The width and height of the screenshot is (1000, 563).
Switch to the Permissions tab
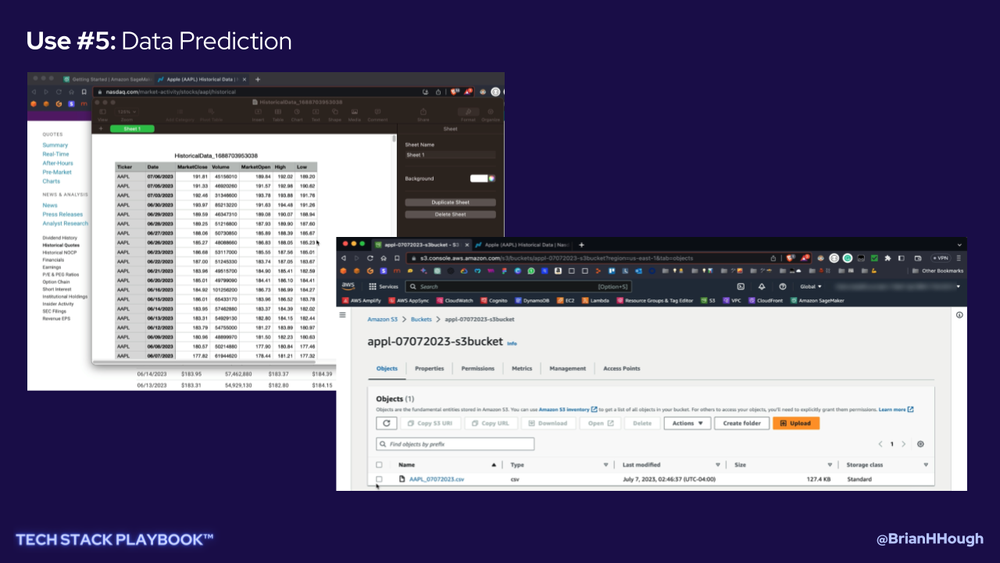[478, 369]
